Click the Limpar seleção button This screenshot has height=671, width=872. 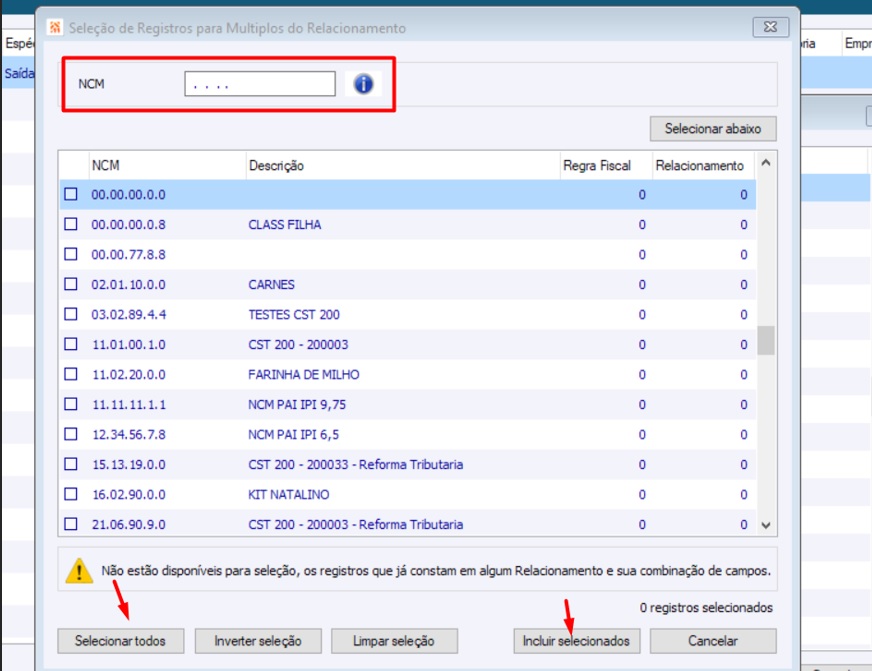pos(394,641)
